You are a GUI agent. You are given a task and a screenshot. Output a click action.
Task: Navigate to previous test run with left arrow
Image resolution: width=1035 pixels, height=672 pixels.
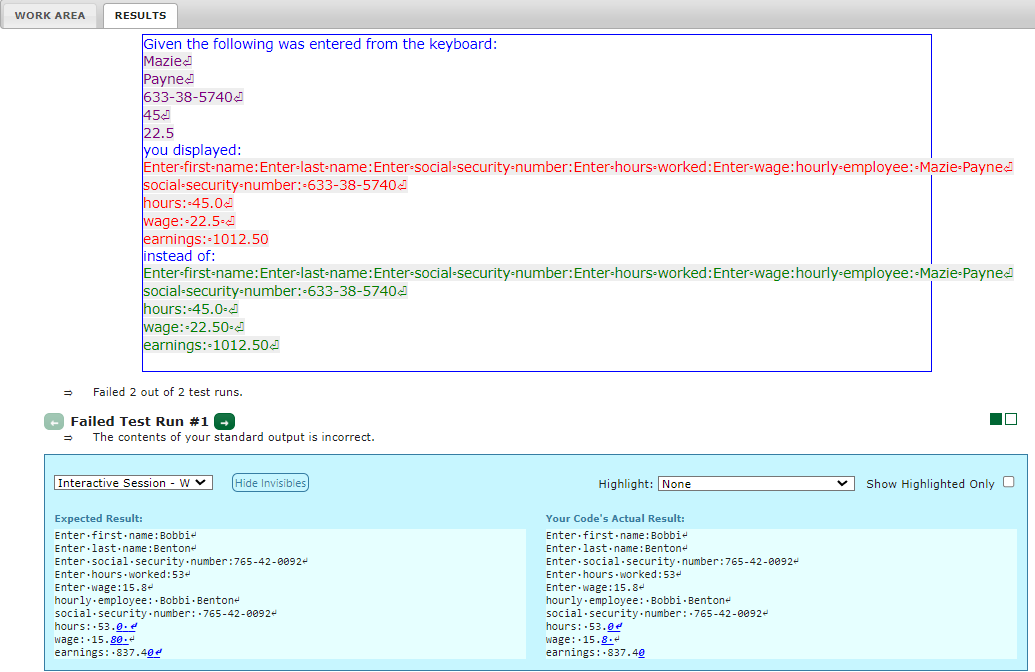pos(54,421)
